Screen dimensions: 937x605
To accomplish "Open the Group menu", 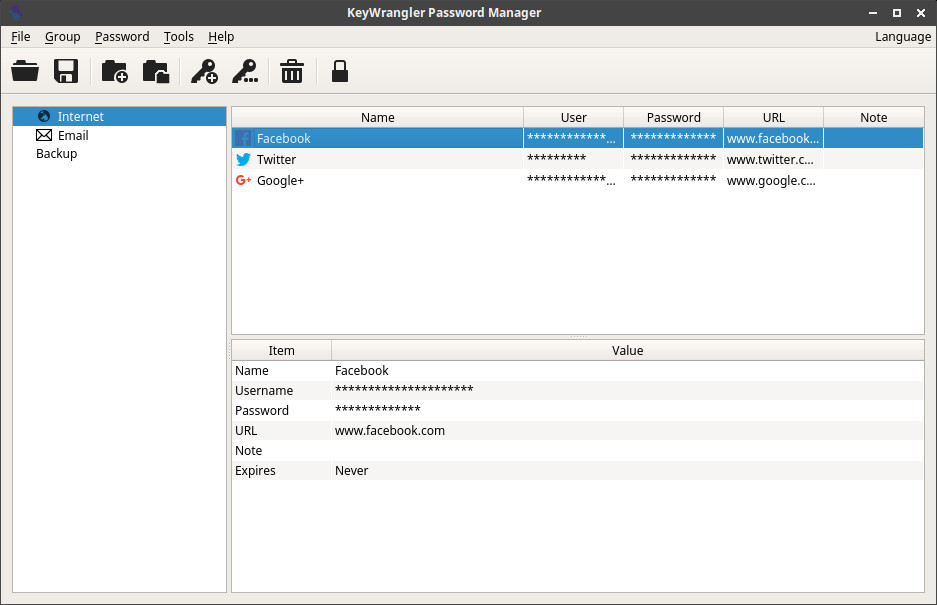I will [x=63, y=36].
